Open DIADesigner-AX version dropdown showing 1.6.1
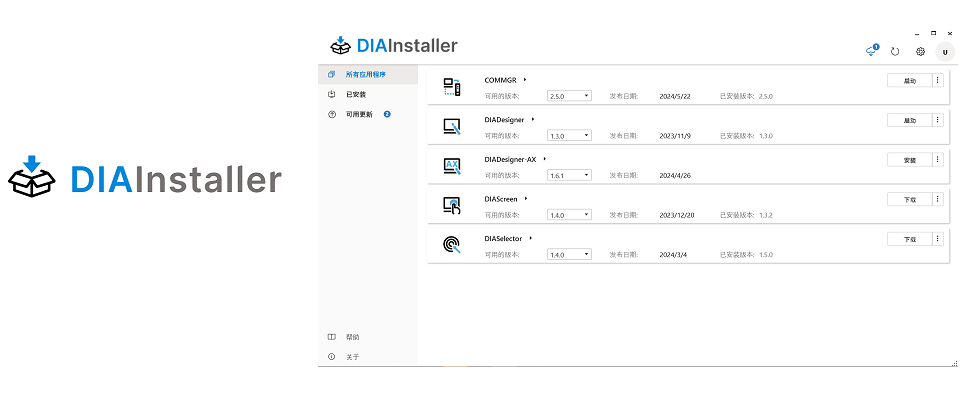The width and height of the screenshot is (975, 395). coord(570,175)
